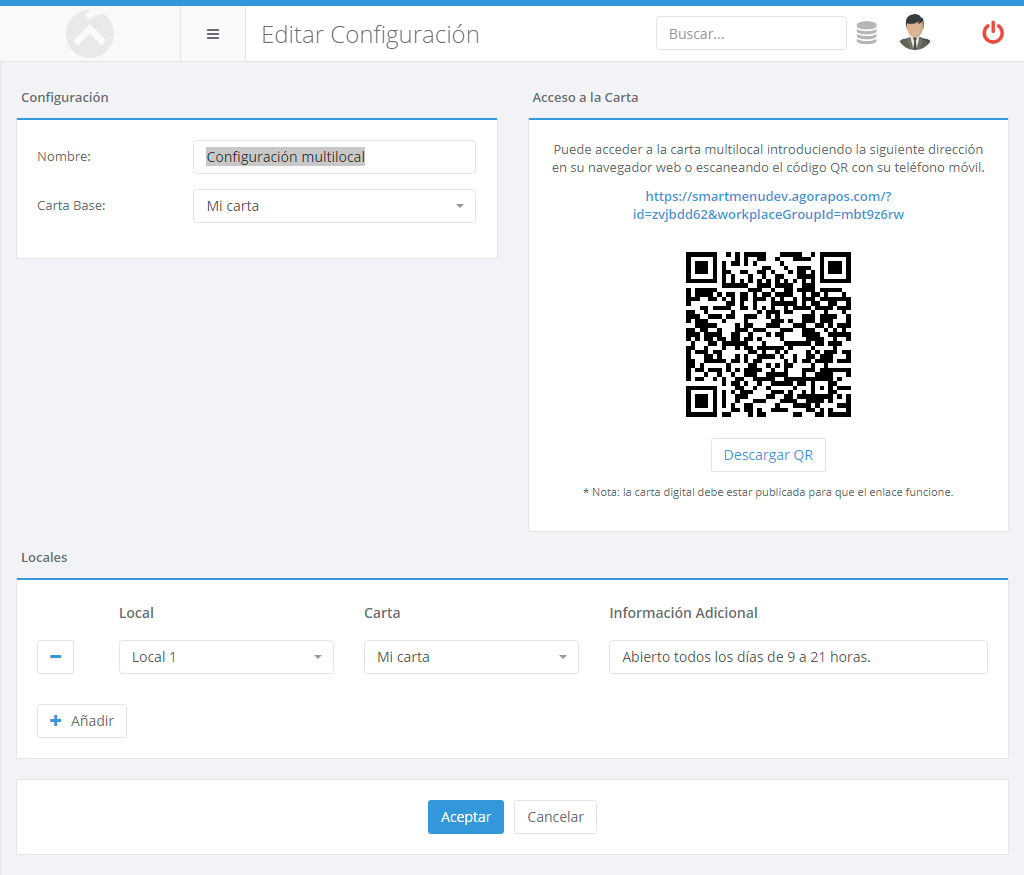Remove Local 1 row with minus icon

click(56, 657)
